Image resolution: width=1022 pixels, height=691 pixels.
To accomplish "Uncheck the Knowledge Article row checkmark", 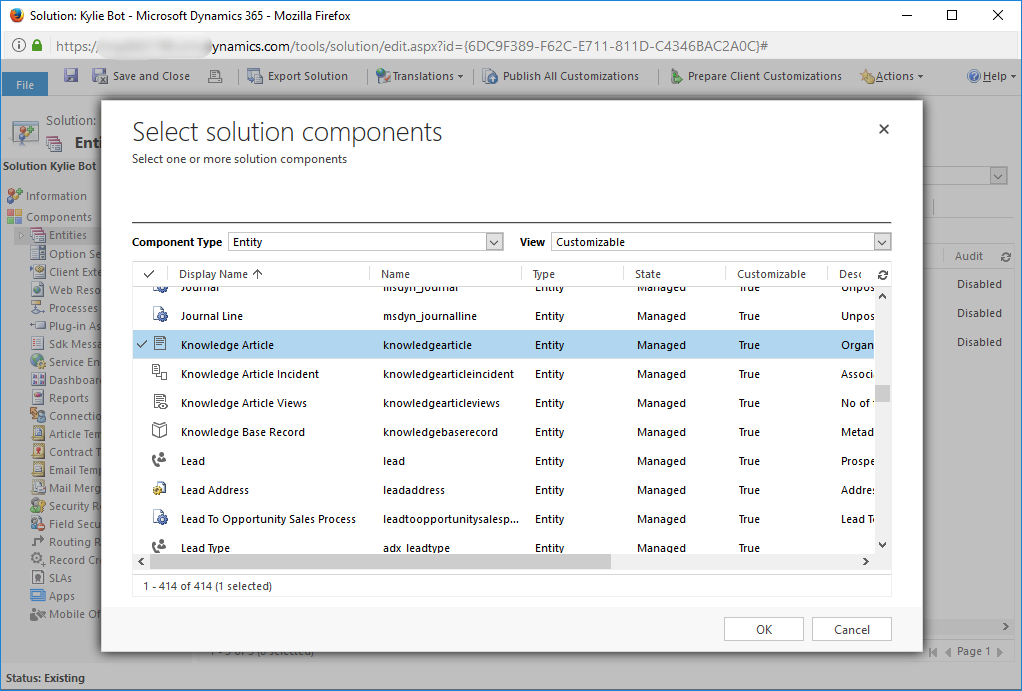I will (141, 345).
